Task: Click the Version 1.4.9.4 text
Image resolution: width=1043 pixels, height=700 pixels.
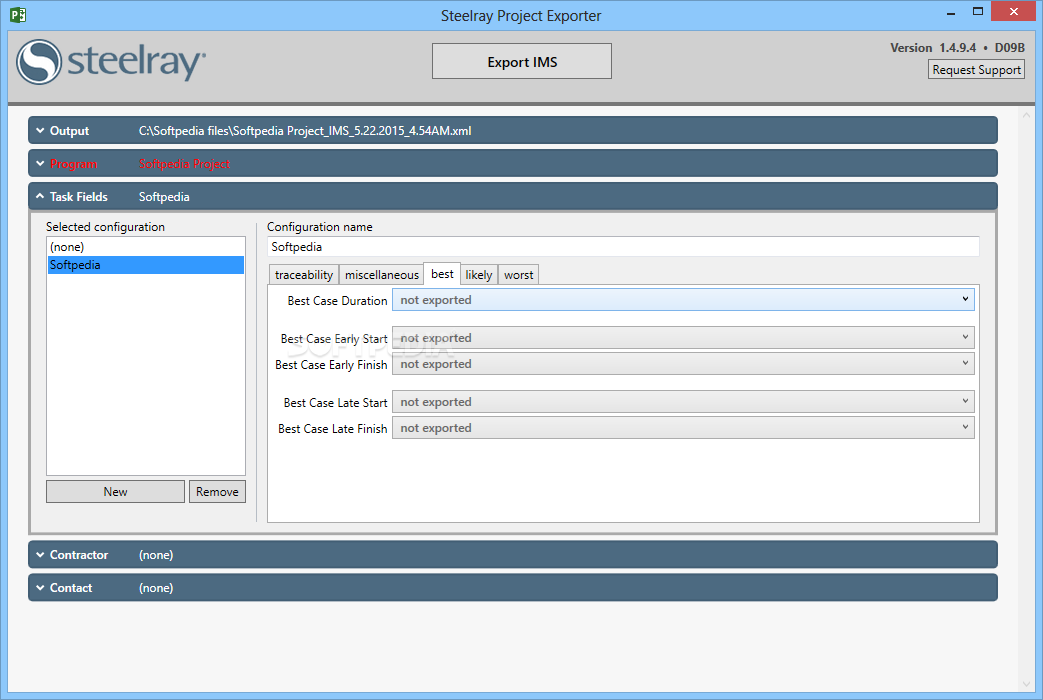Action: 933,48
